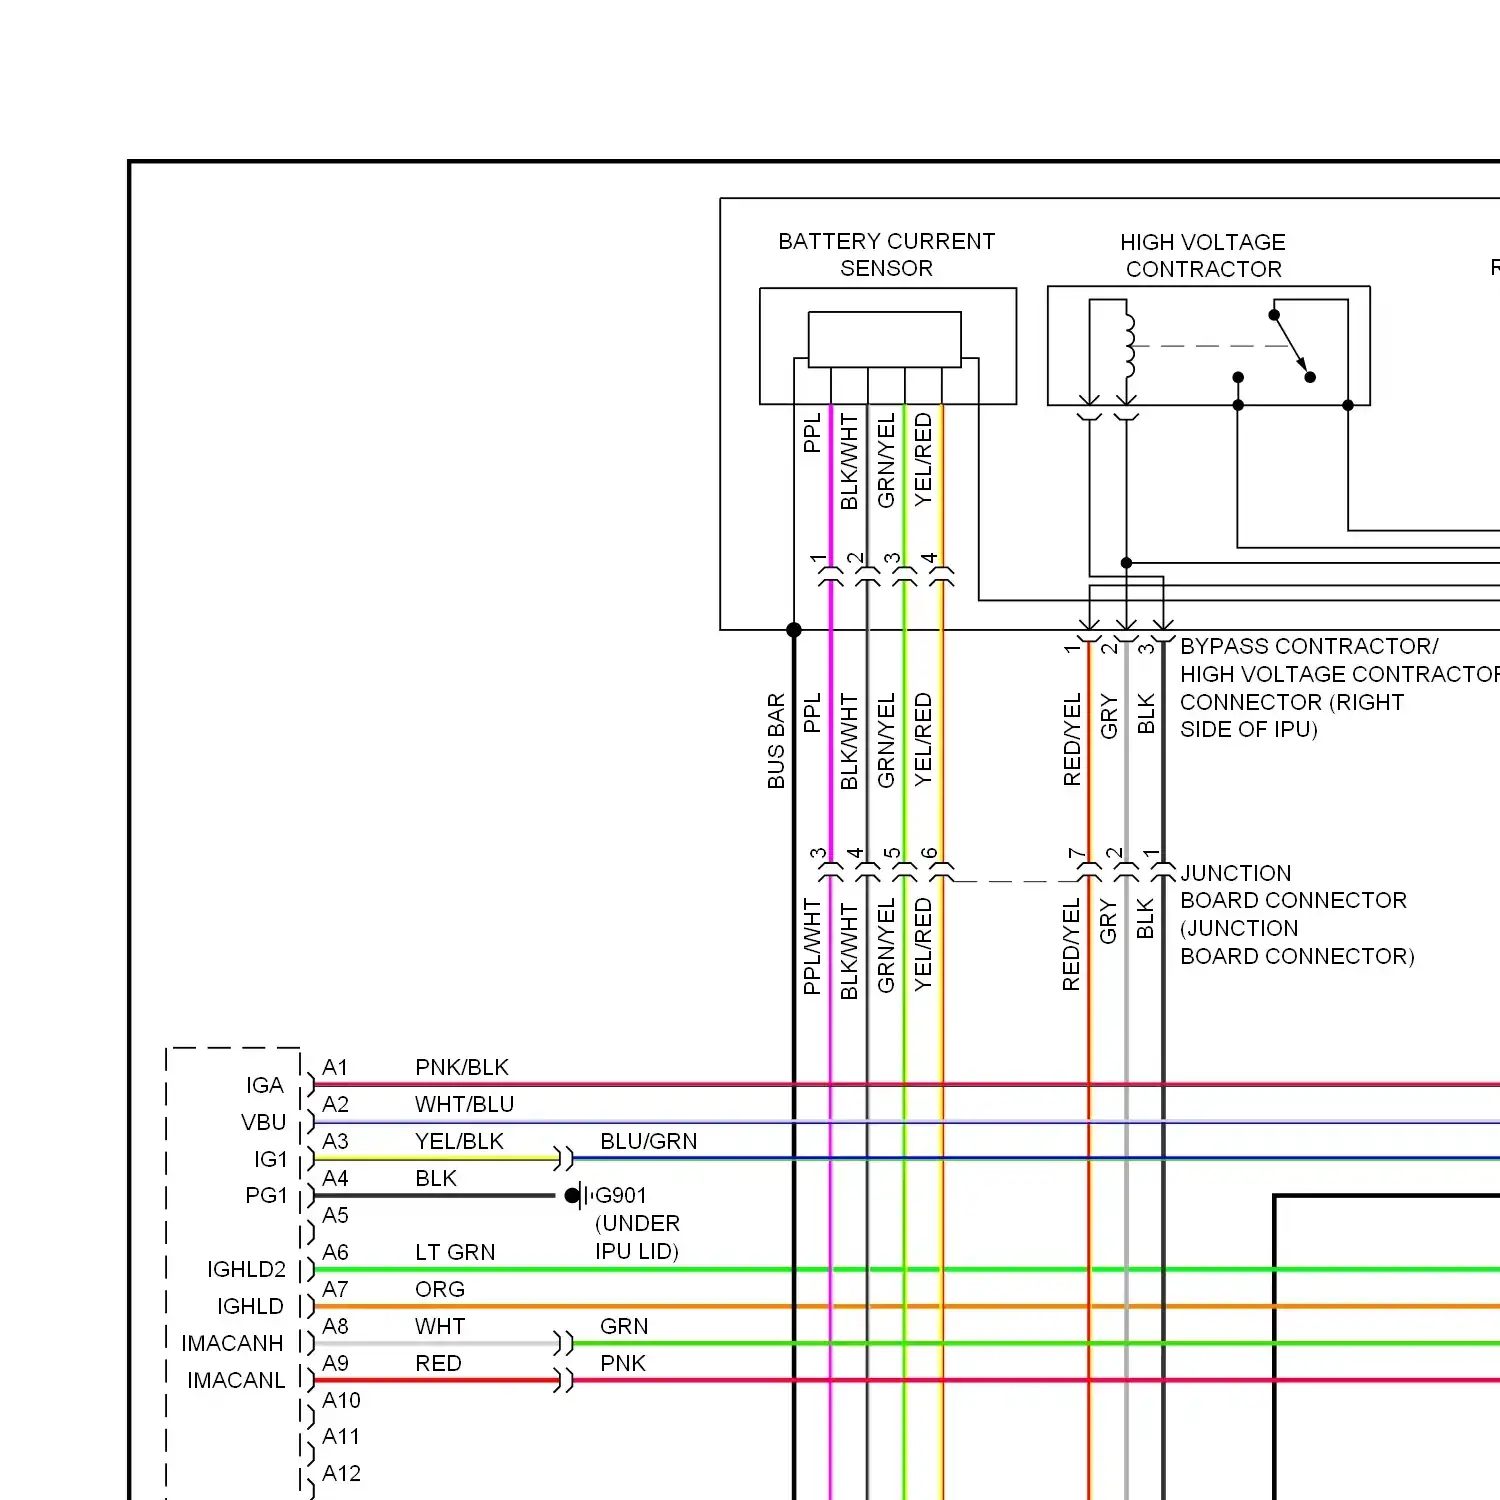Click pin label A10
The width and height of the screenshot is (1500, 1500).
coord(341,1400)
